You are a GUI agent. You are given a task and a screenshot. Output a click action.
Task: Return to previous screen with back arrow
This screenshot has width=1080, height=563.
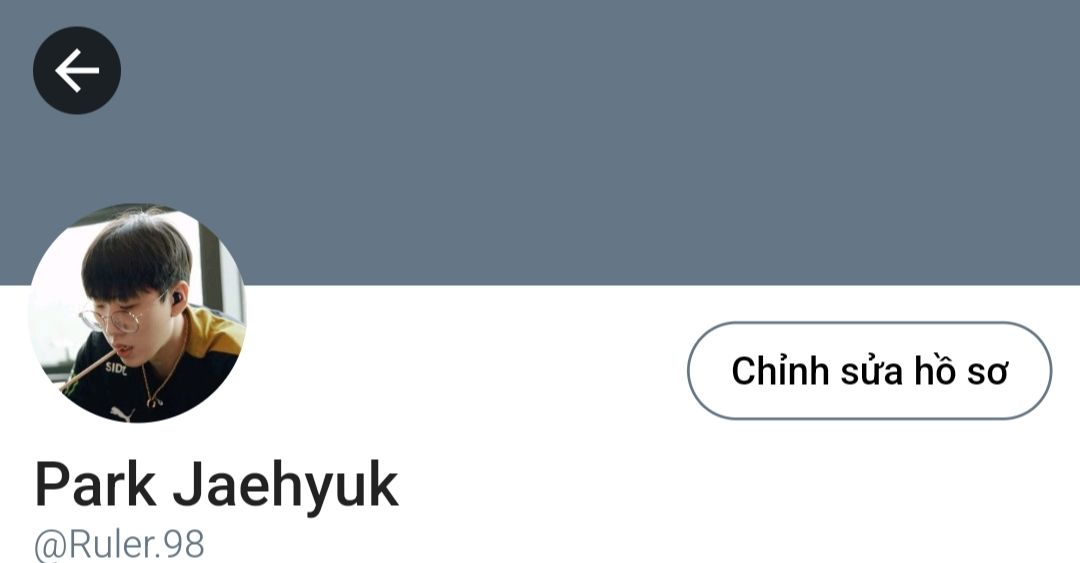[76, 70]
